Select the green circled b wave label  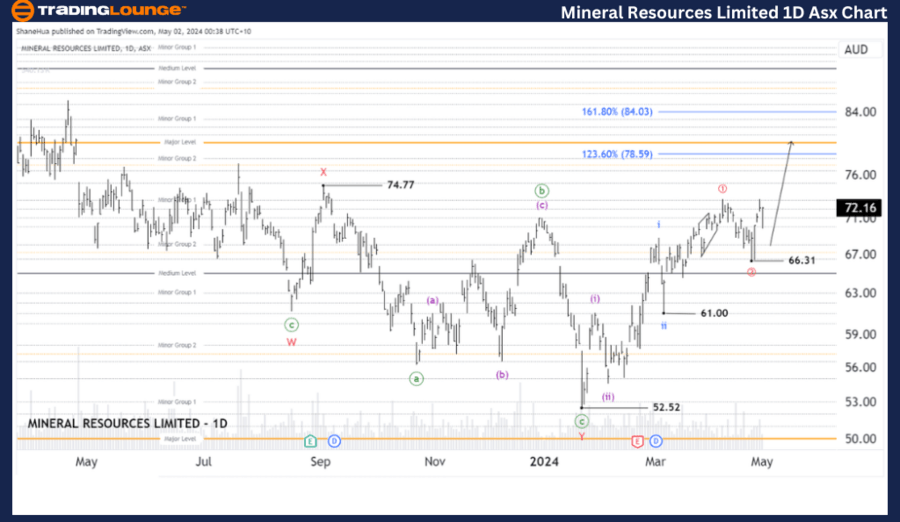(541, 191)
